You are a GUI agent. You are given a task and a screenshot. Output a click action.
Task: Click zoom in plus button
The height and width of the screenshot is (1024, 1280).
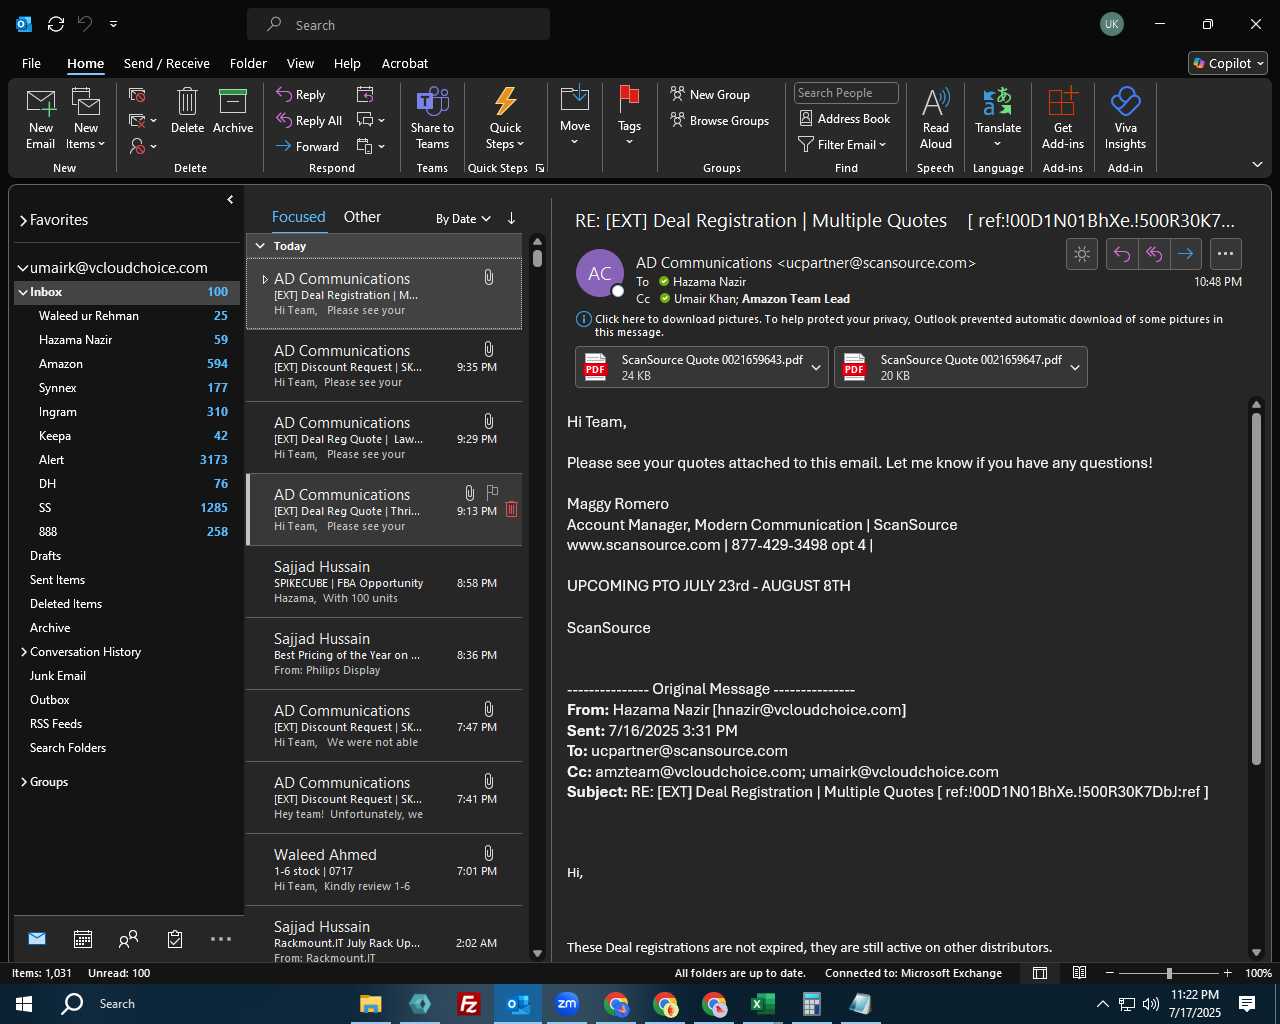tap(1227, 973)
